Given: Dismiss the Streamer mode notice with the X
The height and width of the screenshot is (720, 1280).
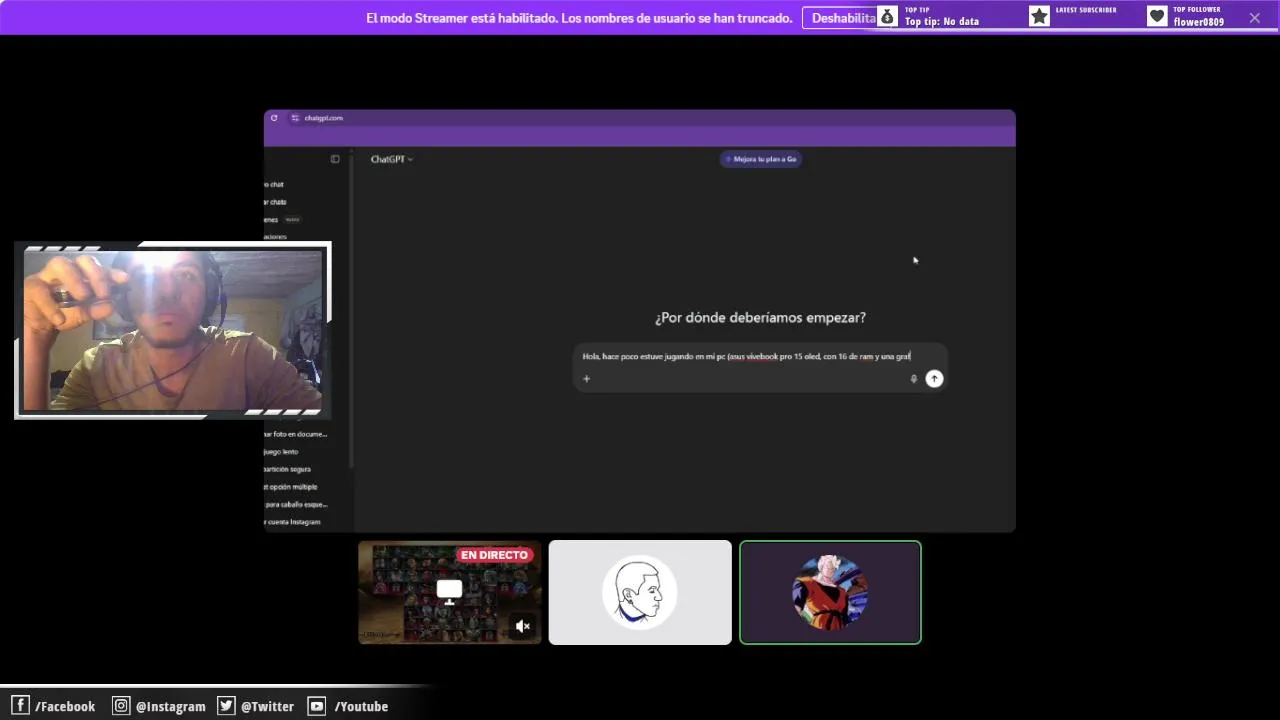Looking at the screenshot, I should point(1255,17).
